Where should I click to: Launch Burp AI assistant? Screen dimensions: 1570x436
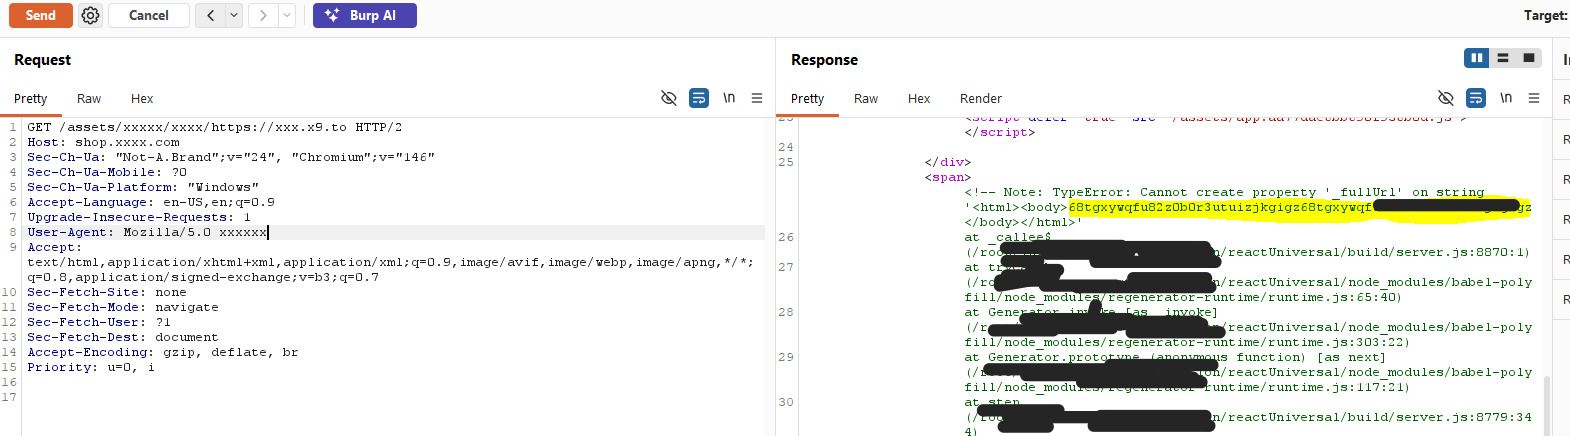click(x=364, y=15)
